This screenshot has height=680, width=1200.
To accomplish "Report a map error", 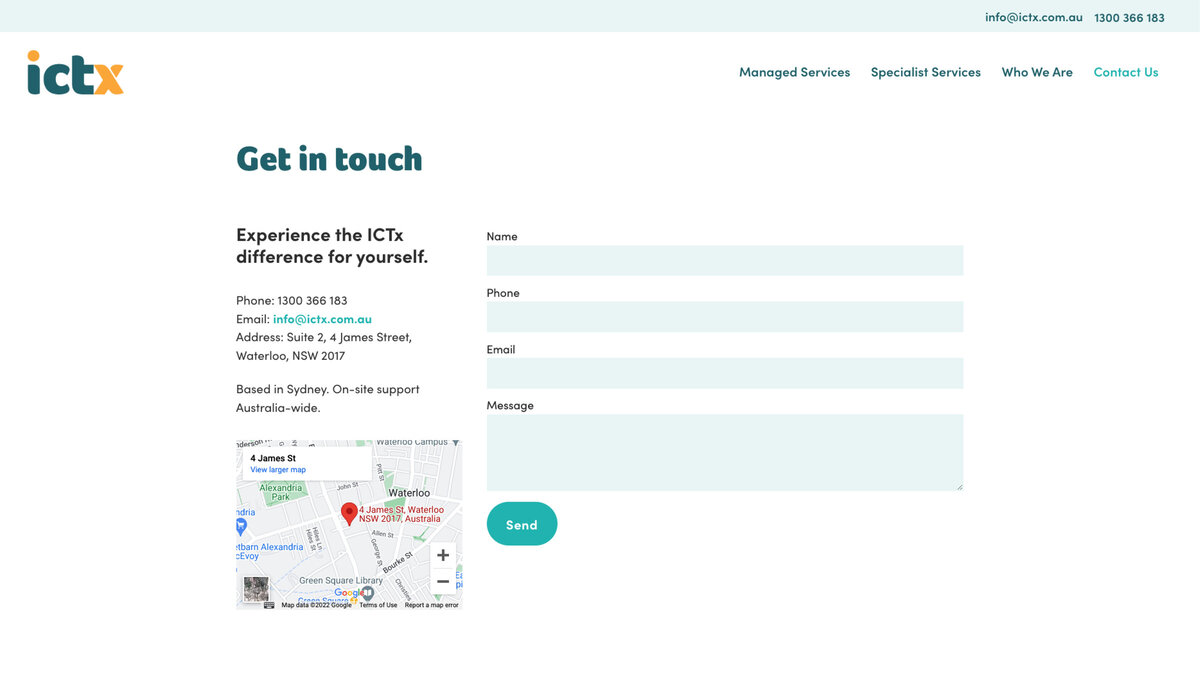I will point(431,605).
